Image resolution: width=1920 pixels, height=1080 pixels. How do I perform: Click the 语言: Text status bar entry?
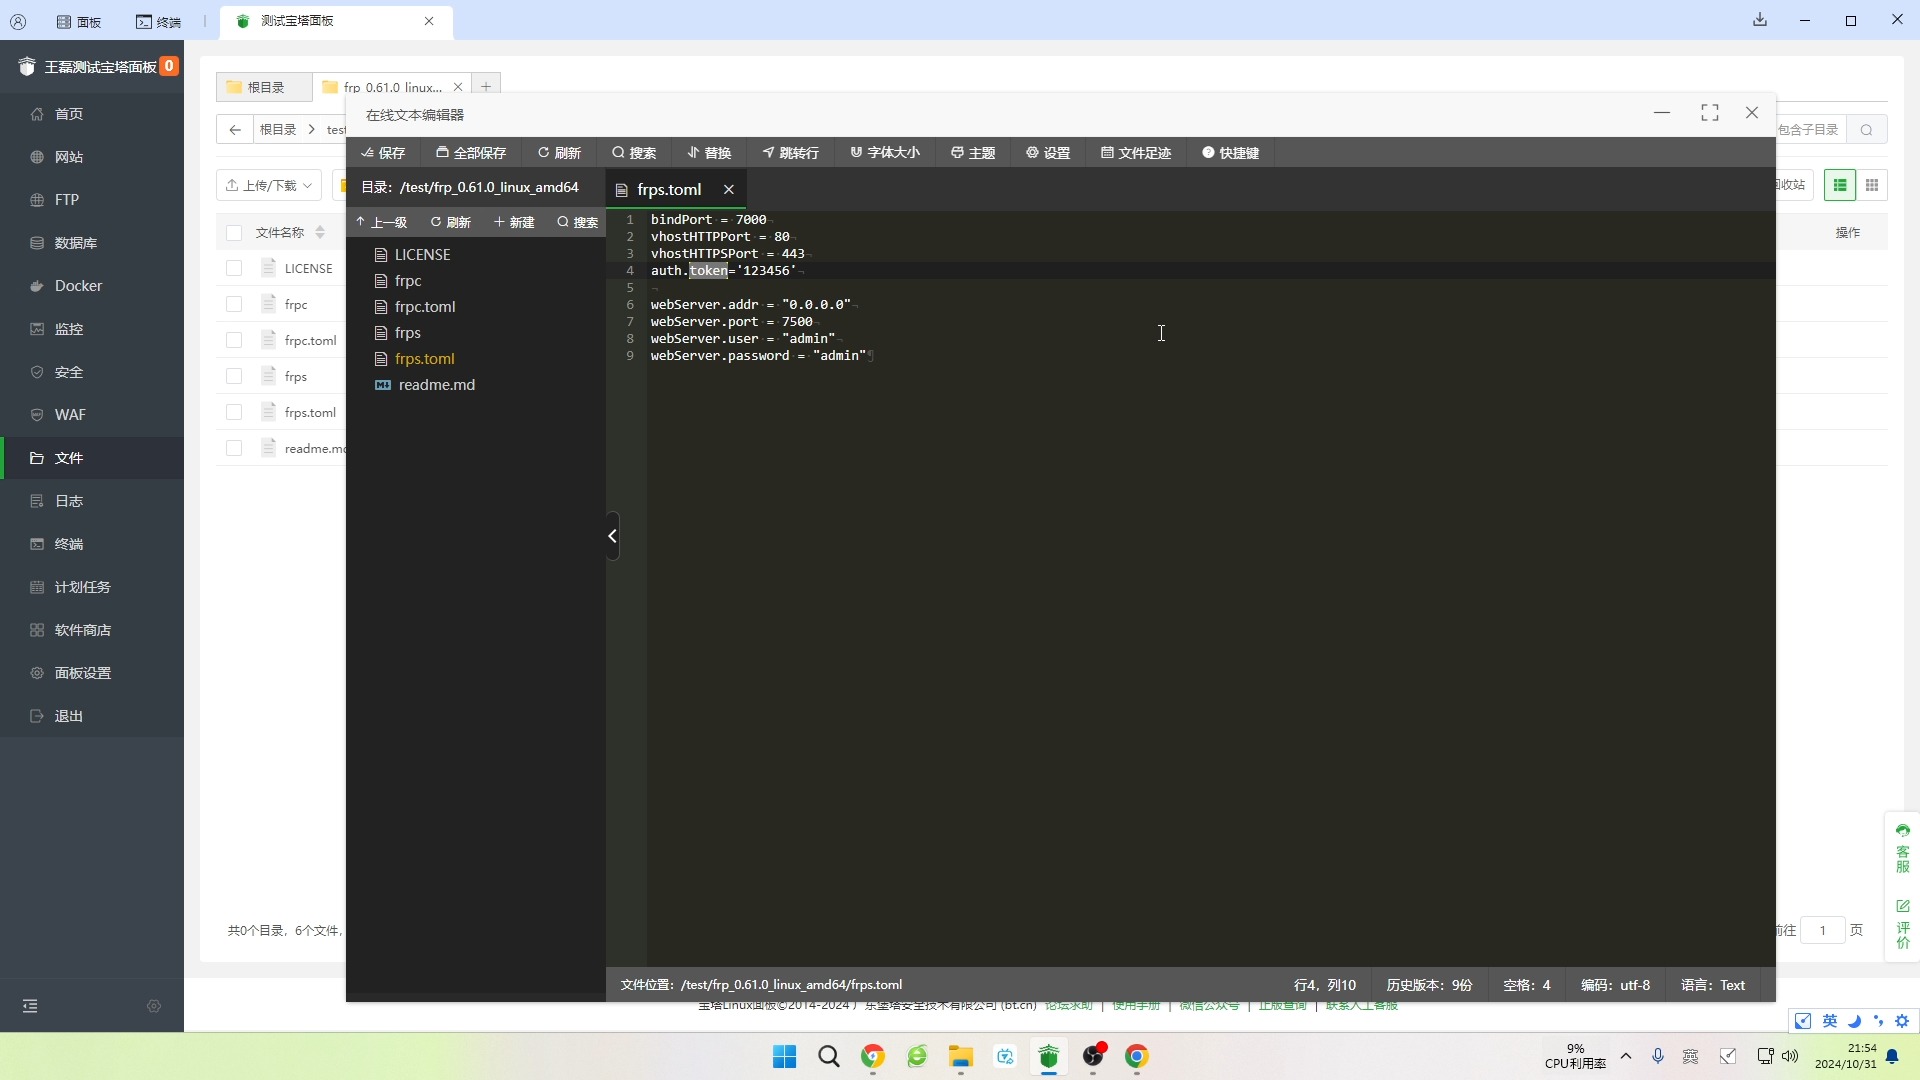(x=1713, y=985)
